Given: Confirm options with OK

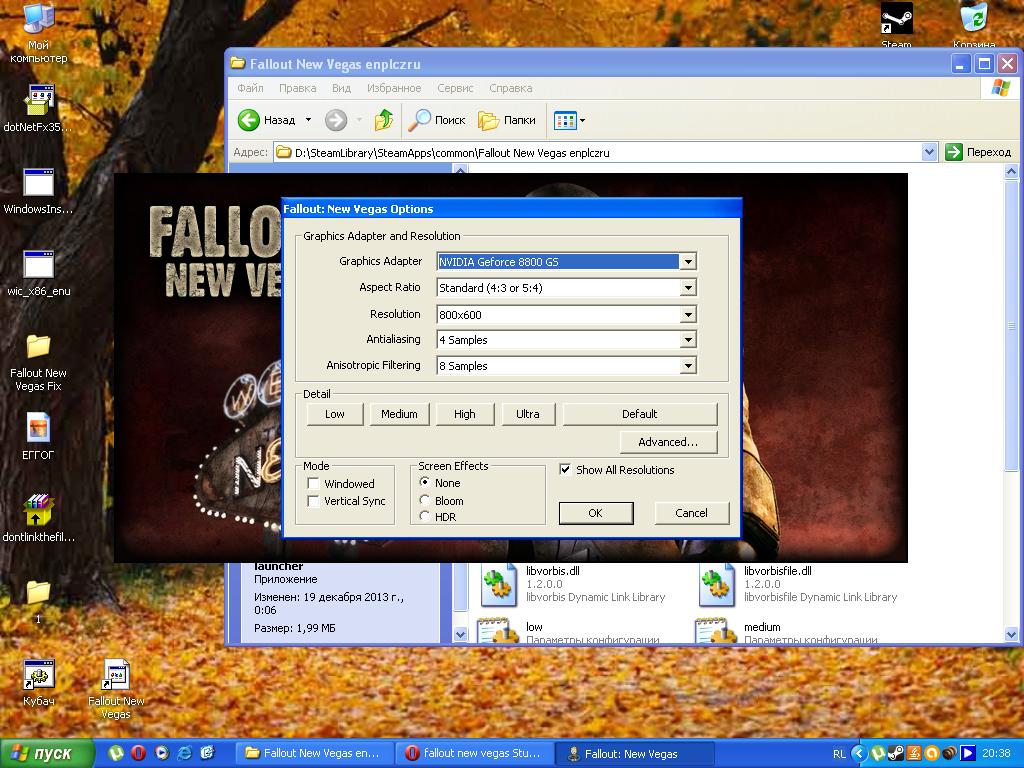Looking at the screenshot, I should pos(596,513).
